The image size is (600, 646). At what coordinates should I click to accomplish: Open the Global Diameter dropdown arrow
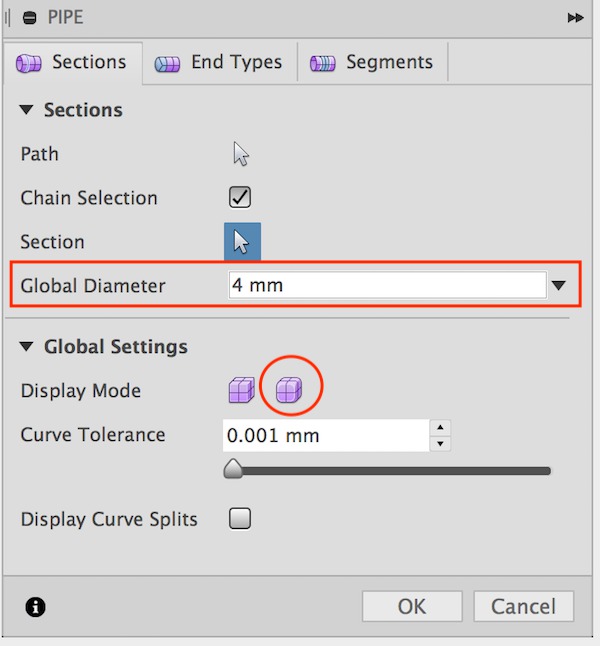point(559,285)
